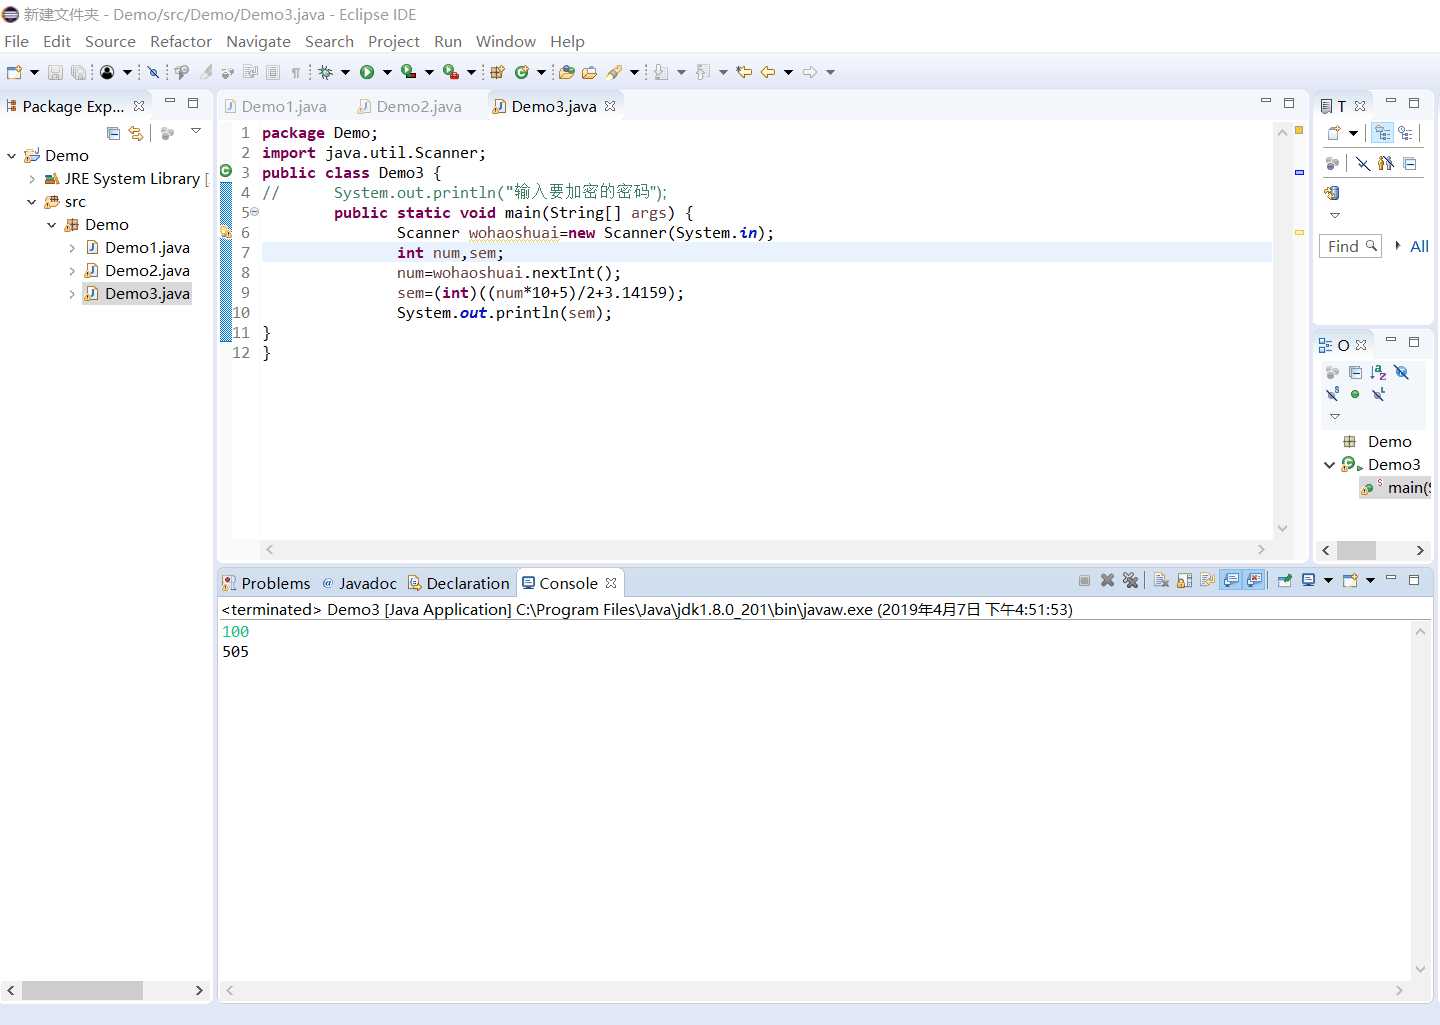Click the Open Task folder icon

click(x=589, y=72)
